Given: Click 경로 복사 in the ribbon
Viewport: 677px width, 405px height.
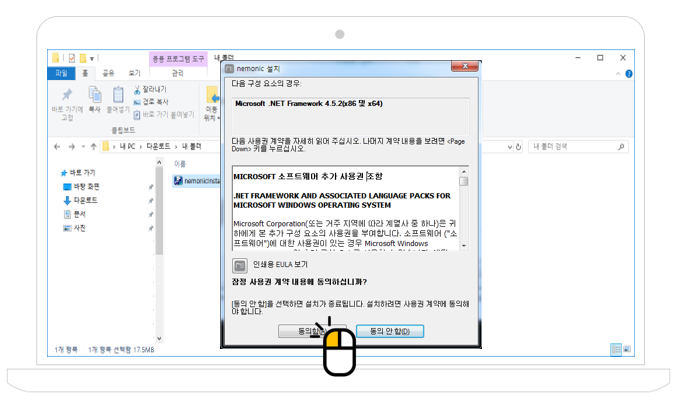Looking at the screenshot, I should [151, 102].
